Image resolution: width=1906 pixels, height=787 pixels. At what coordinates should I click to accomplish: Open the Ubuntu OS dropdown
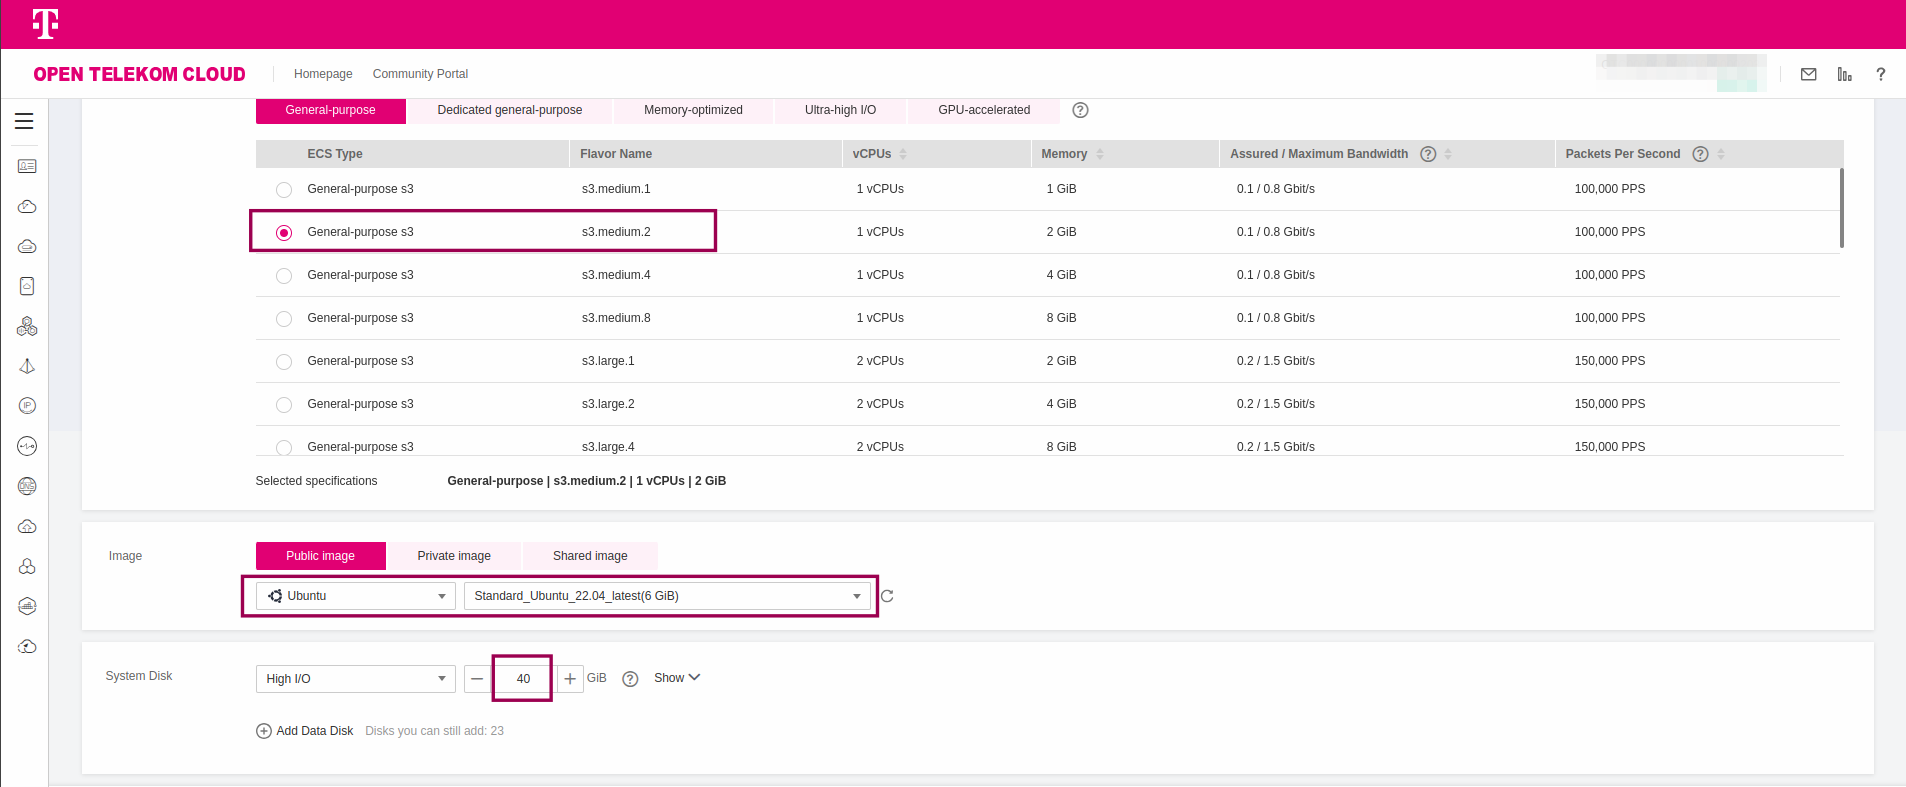coord(356,596)
